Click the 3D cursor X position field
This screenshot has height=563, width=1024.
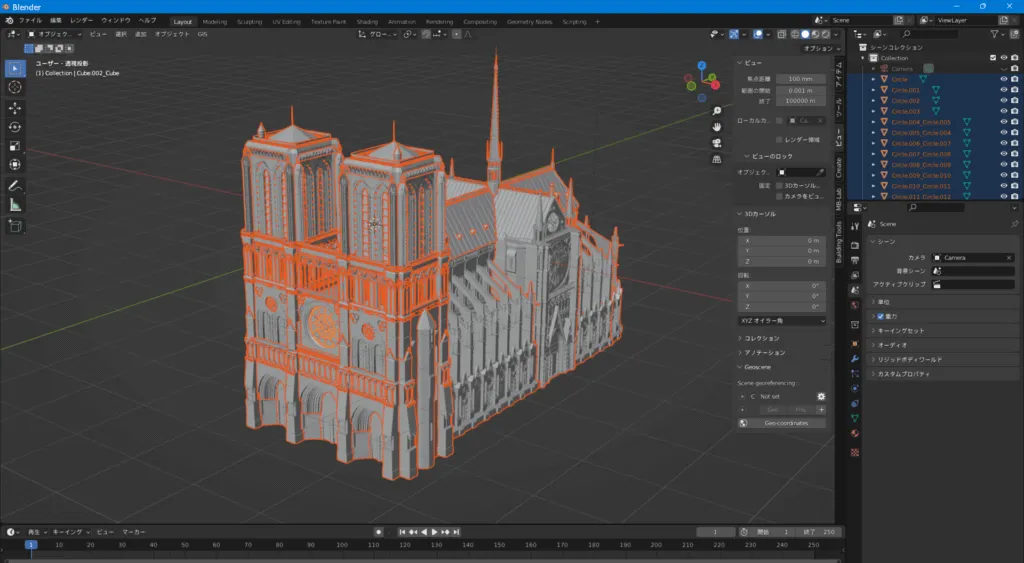point(782,240)
